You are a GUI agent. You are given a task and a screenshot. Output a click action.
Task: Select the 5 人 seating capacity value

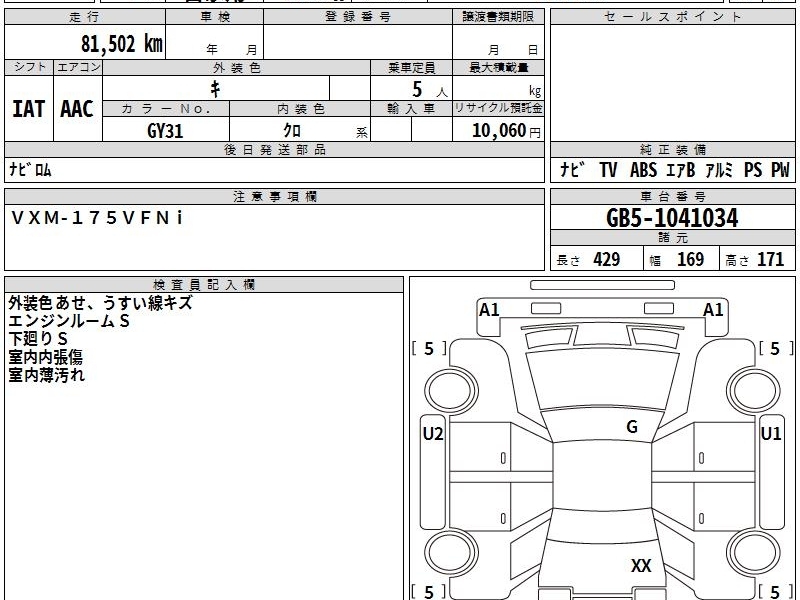[x=430, y=90]
